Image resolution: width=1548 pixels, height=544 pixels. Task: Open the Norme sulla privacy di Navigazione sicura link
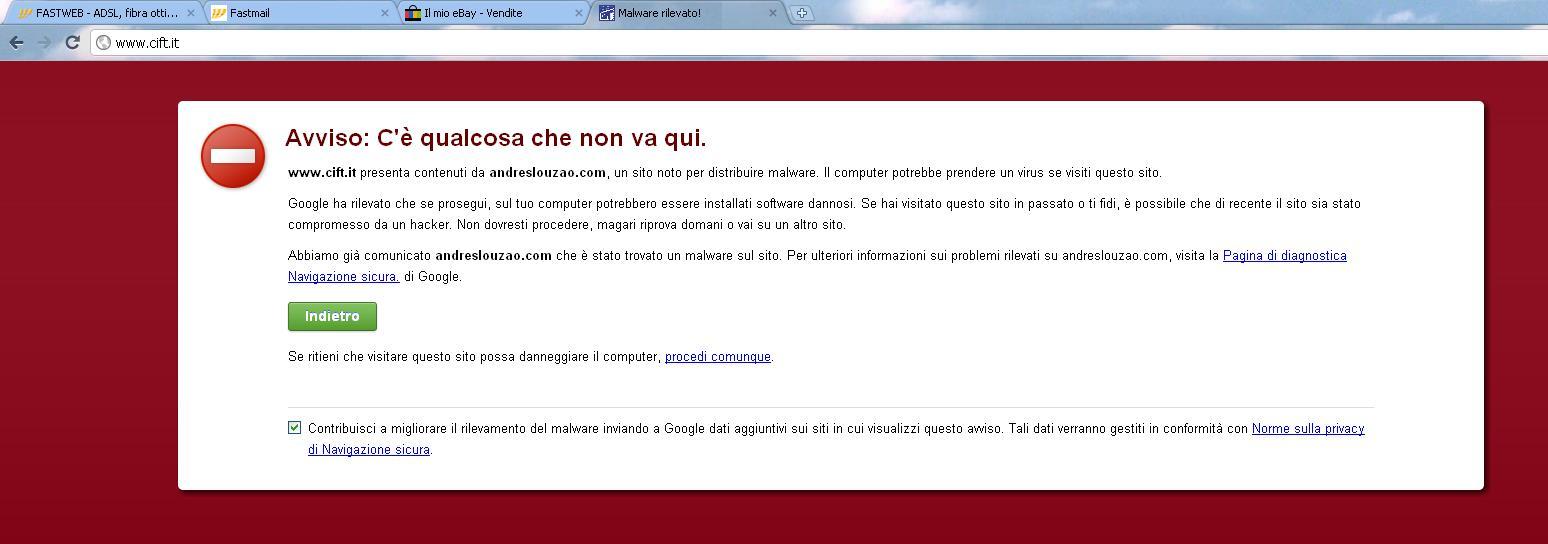1308,429
